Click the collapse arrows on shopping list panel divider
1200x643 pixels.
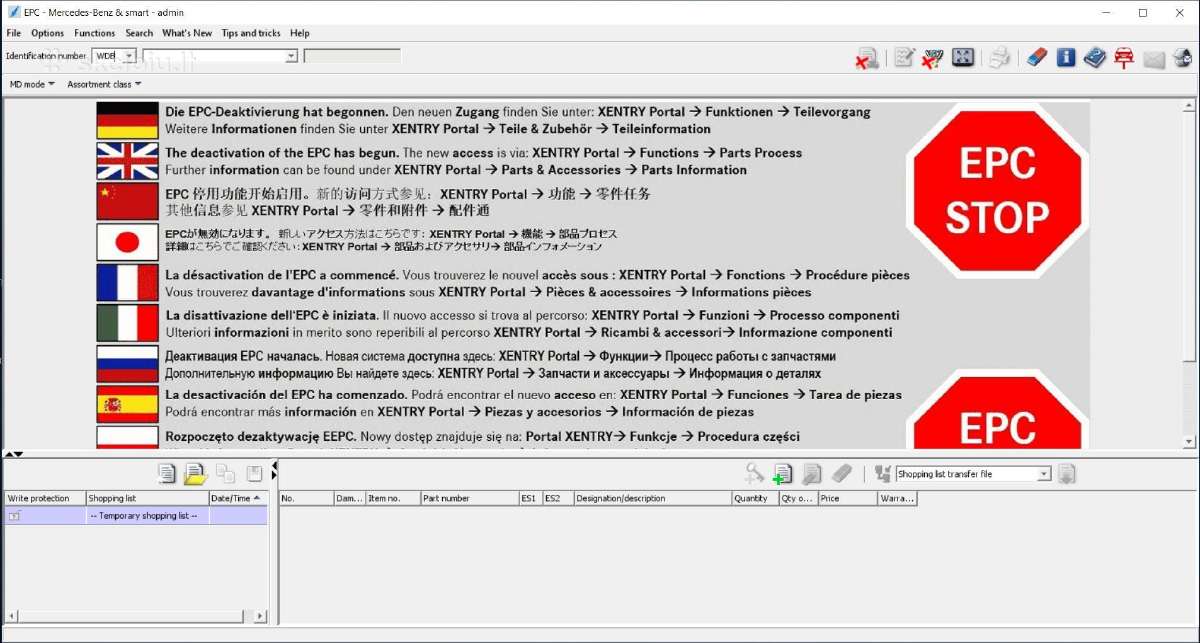[x=274, y=468]
